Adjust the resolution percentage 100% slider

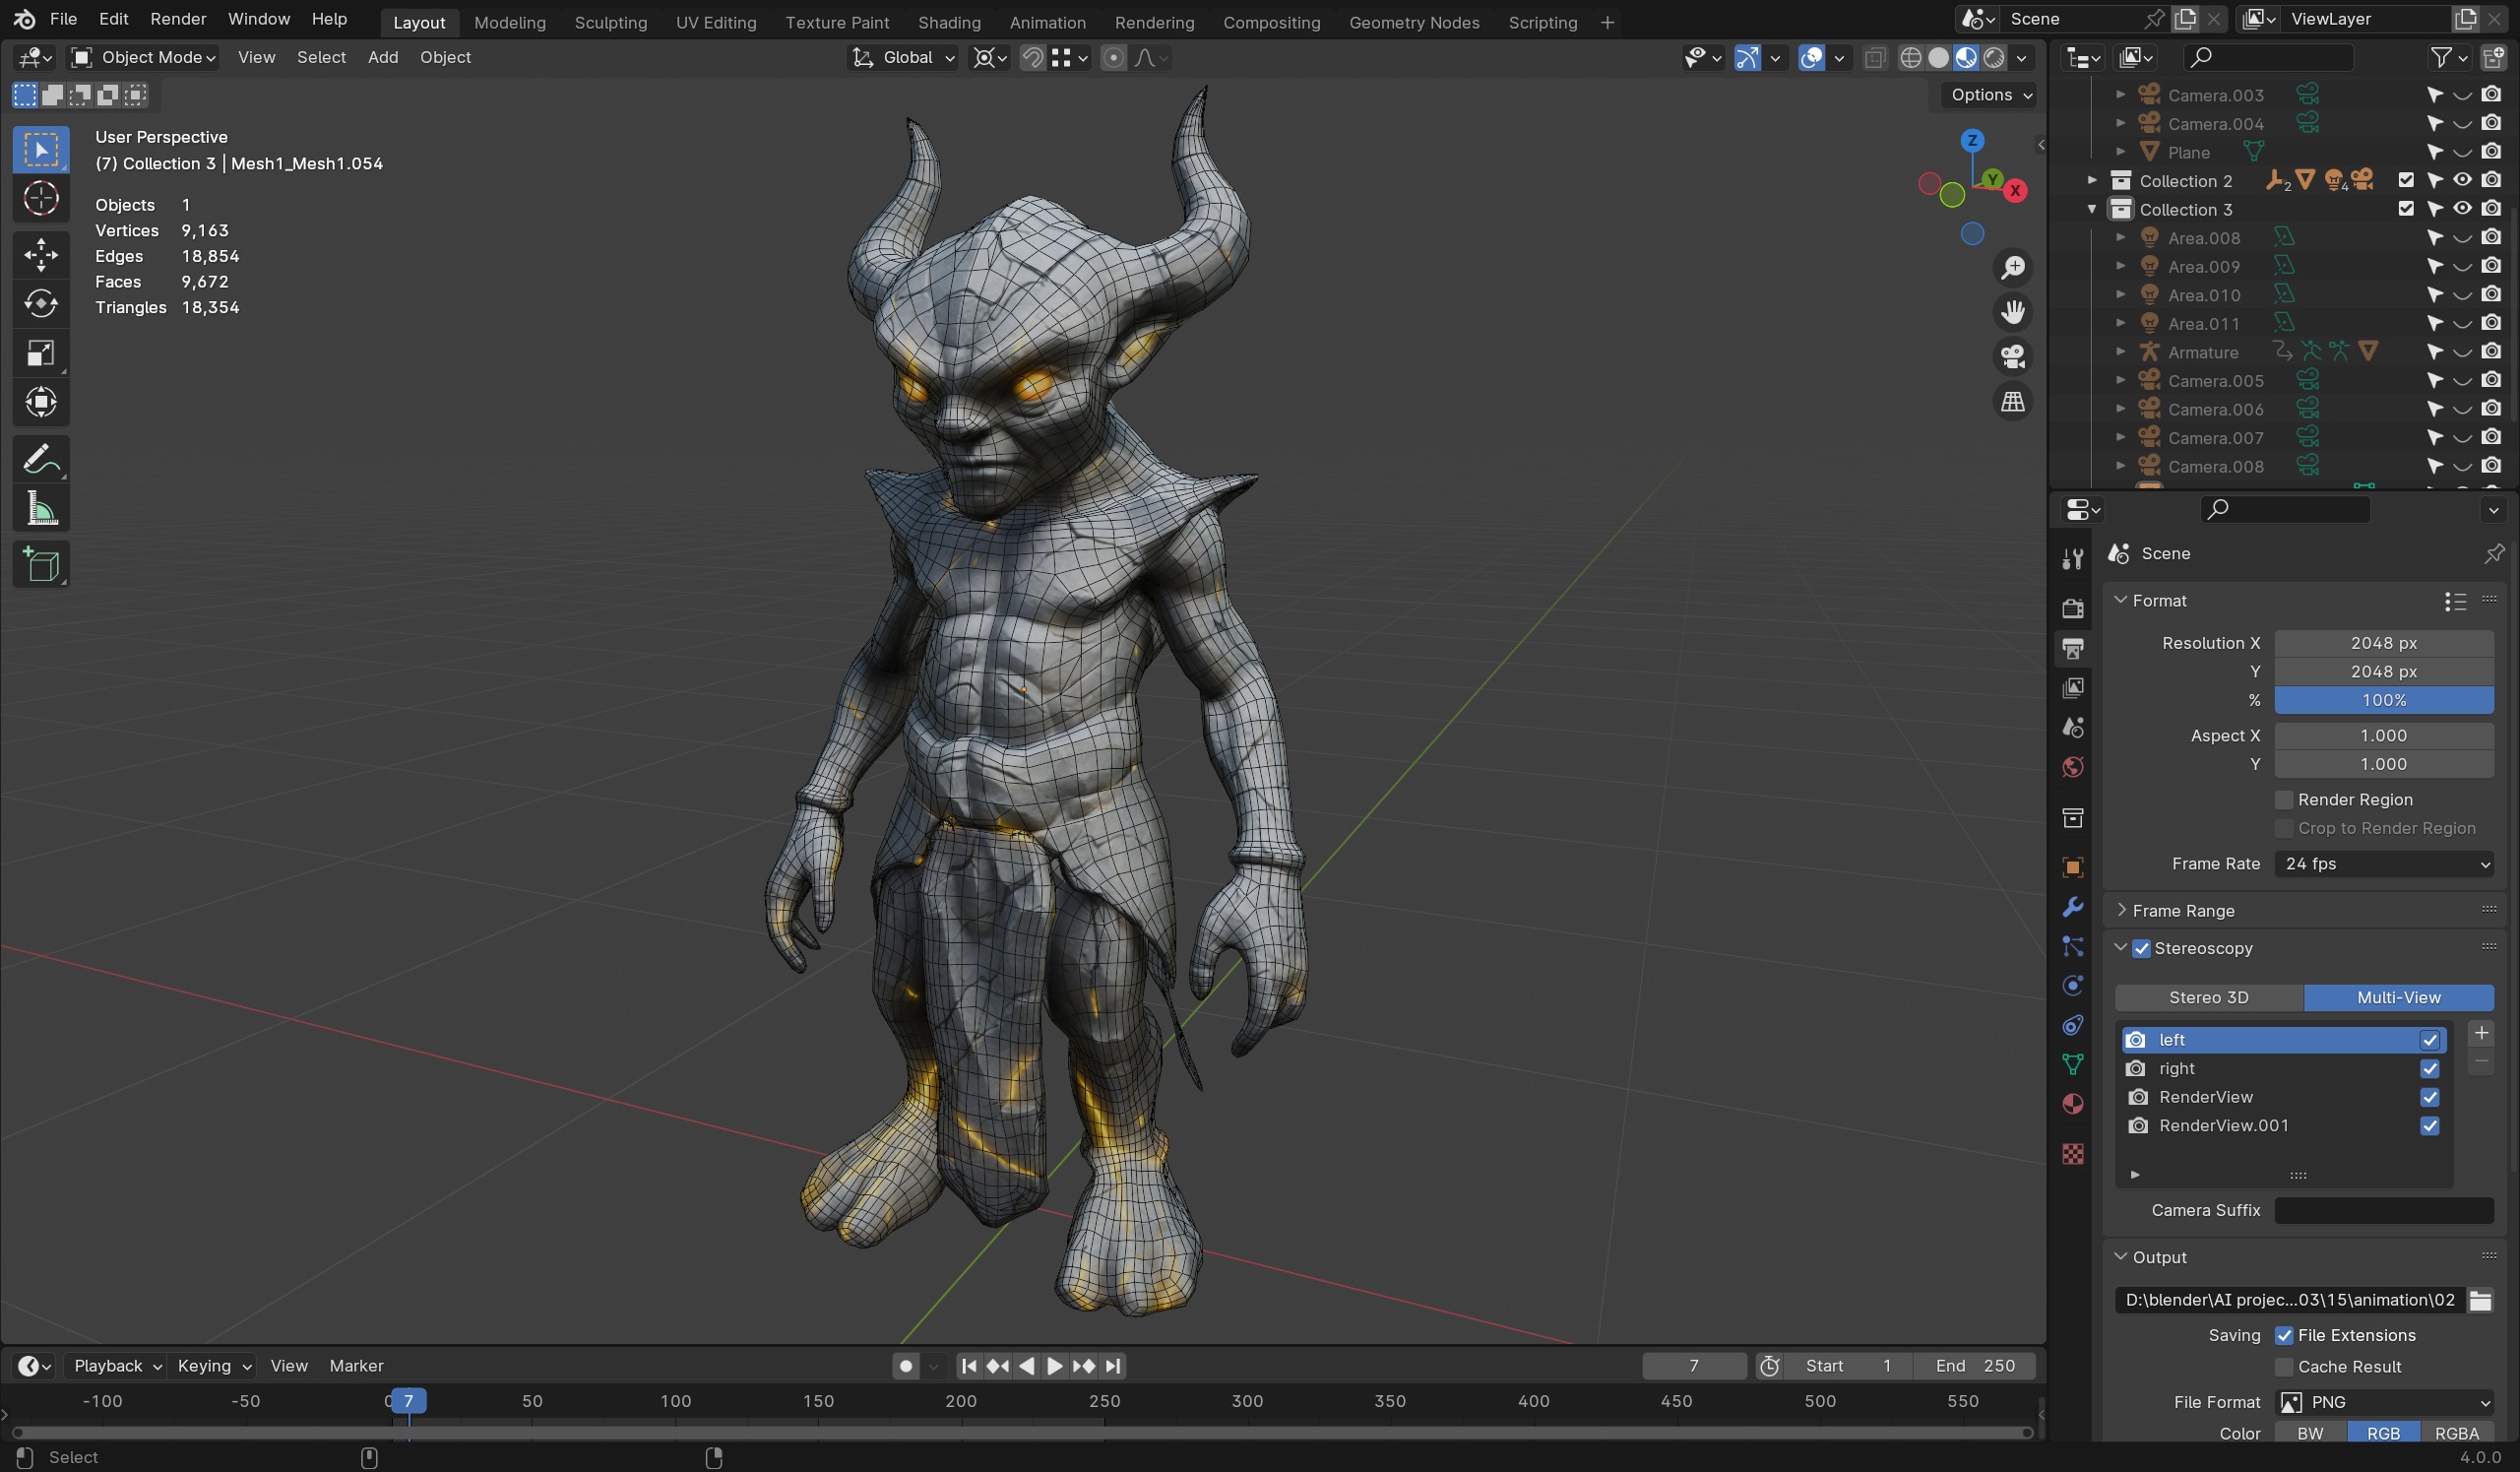[2384, 701]
